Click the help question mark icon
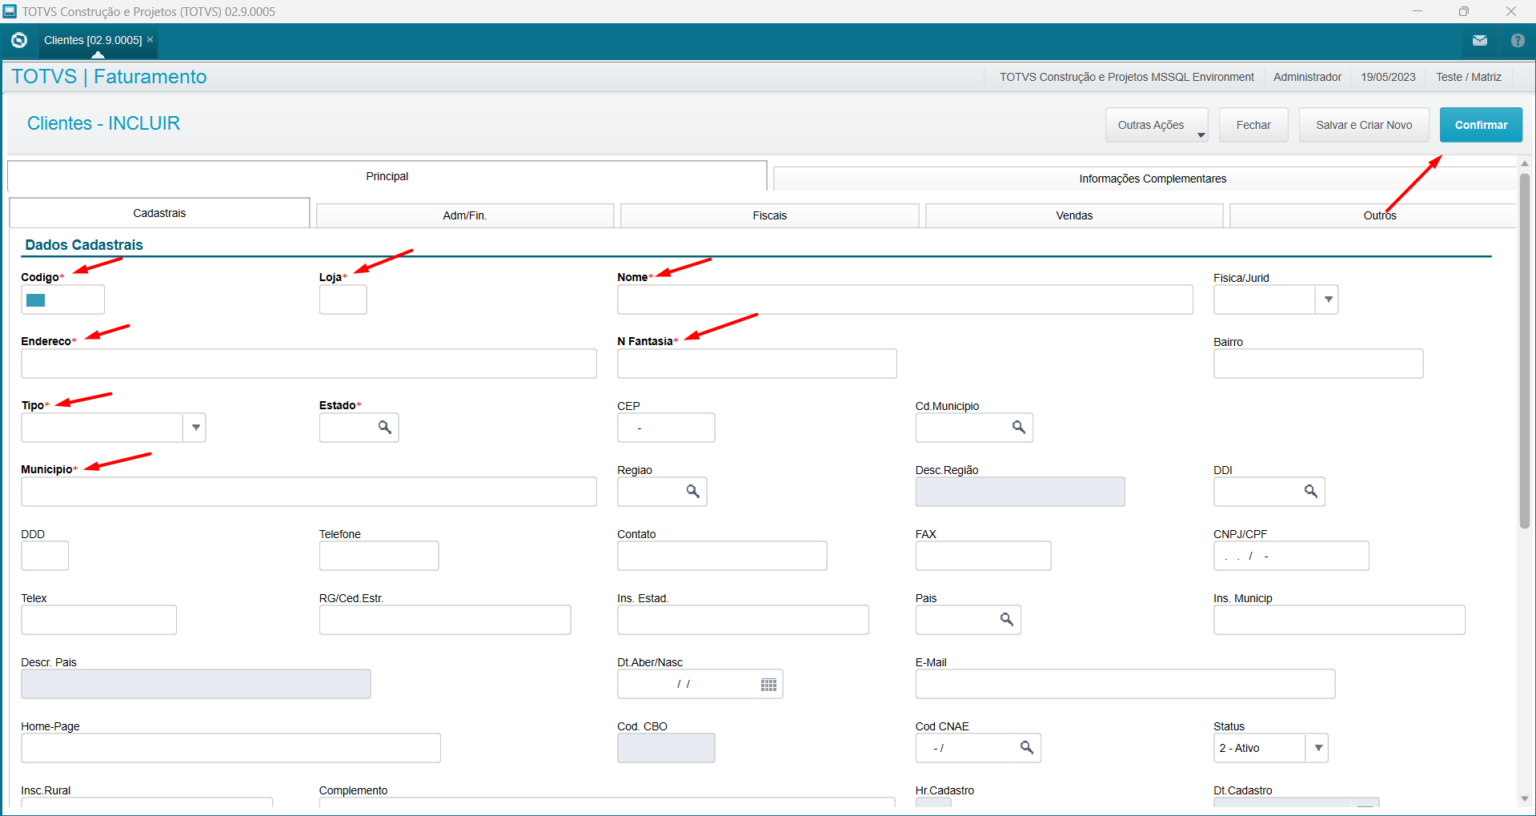The height and width of the screenshot is (816, 1536). pos(1517,40)
